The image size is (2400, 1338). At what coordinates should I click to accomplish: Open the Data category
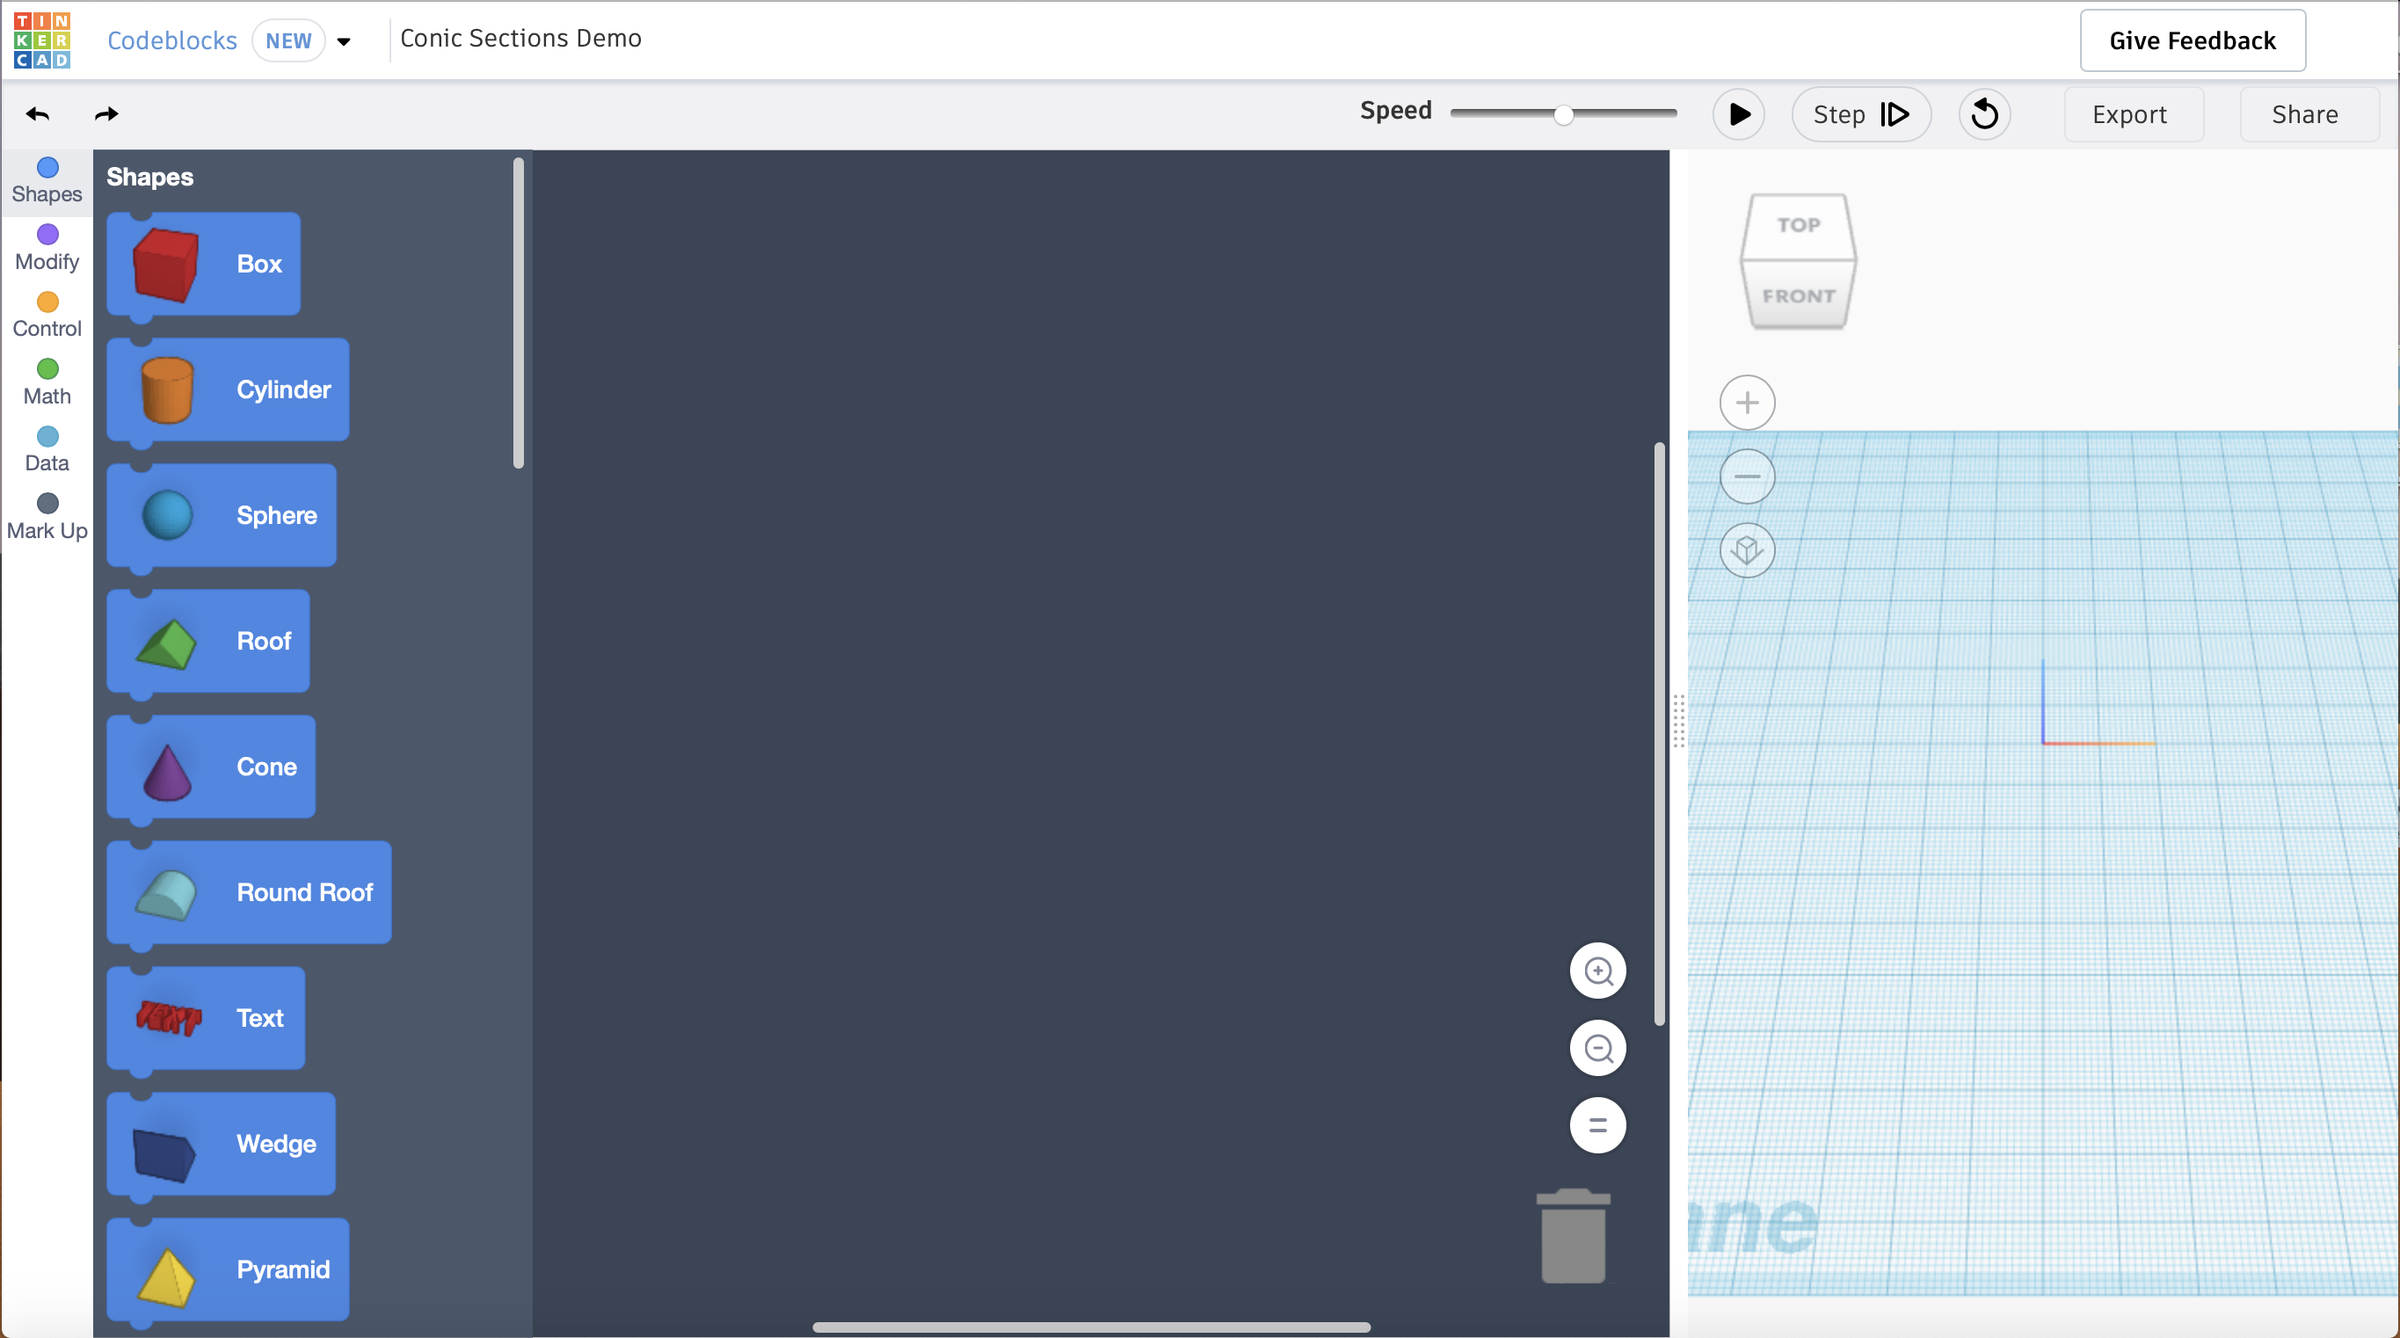click(46, 448)
